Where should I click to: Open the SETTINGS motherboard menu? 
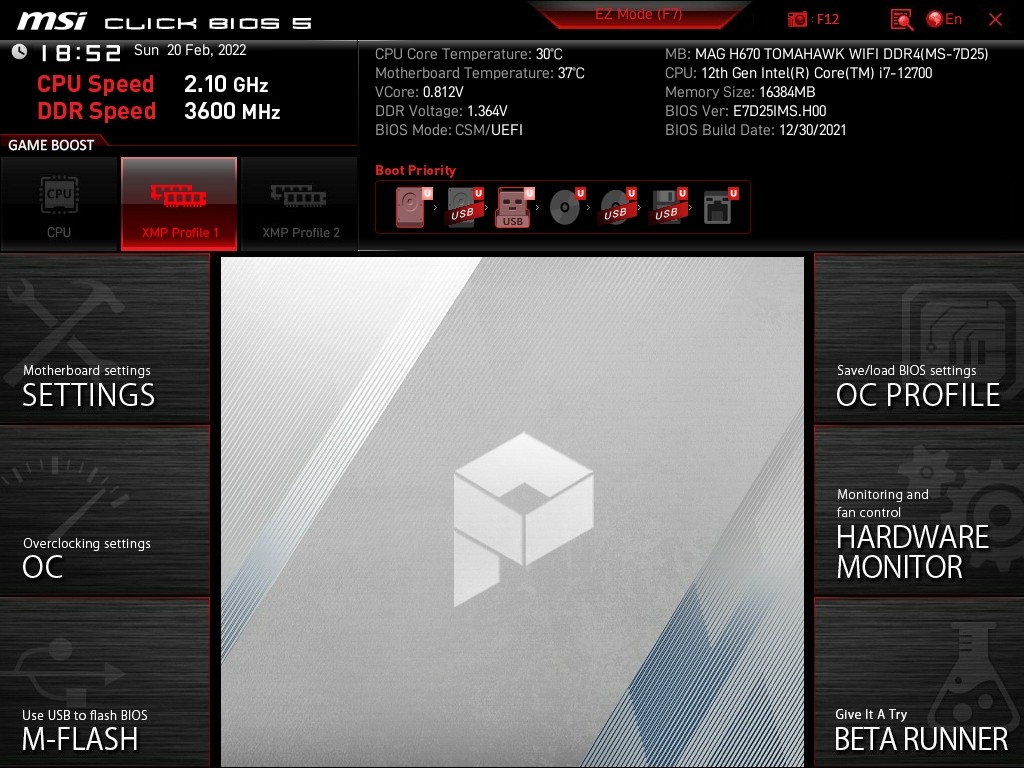click(x=104, y=338)
